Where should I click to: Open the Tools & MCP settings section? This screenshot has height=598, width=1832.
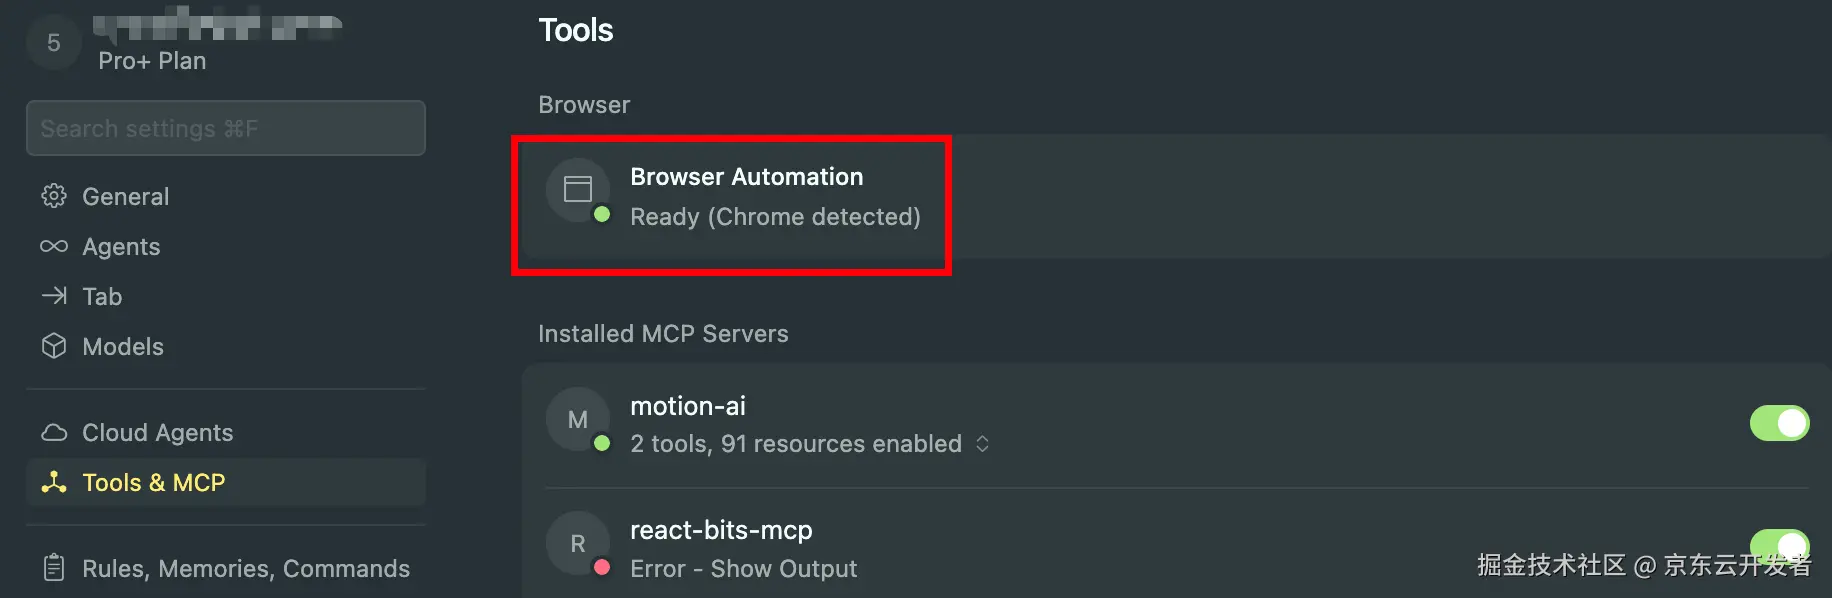pyautogui.click(x=154, y=482)
